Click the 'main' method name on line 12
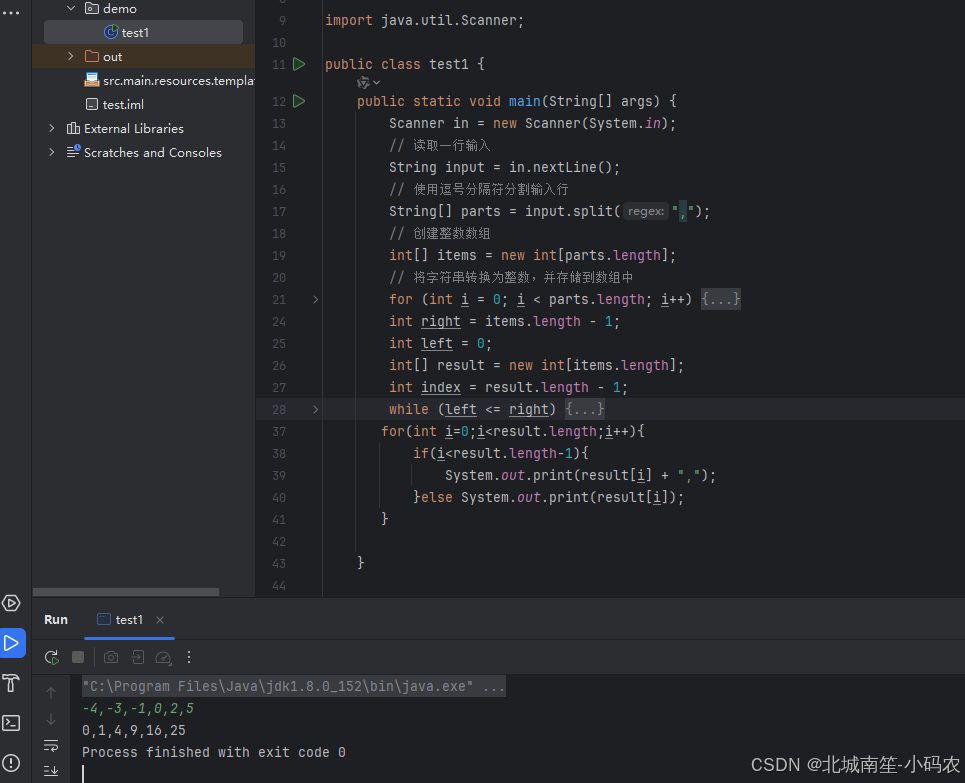 click(524, 101)
